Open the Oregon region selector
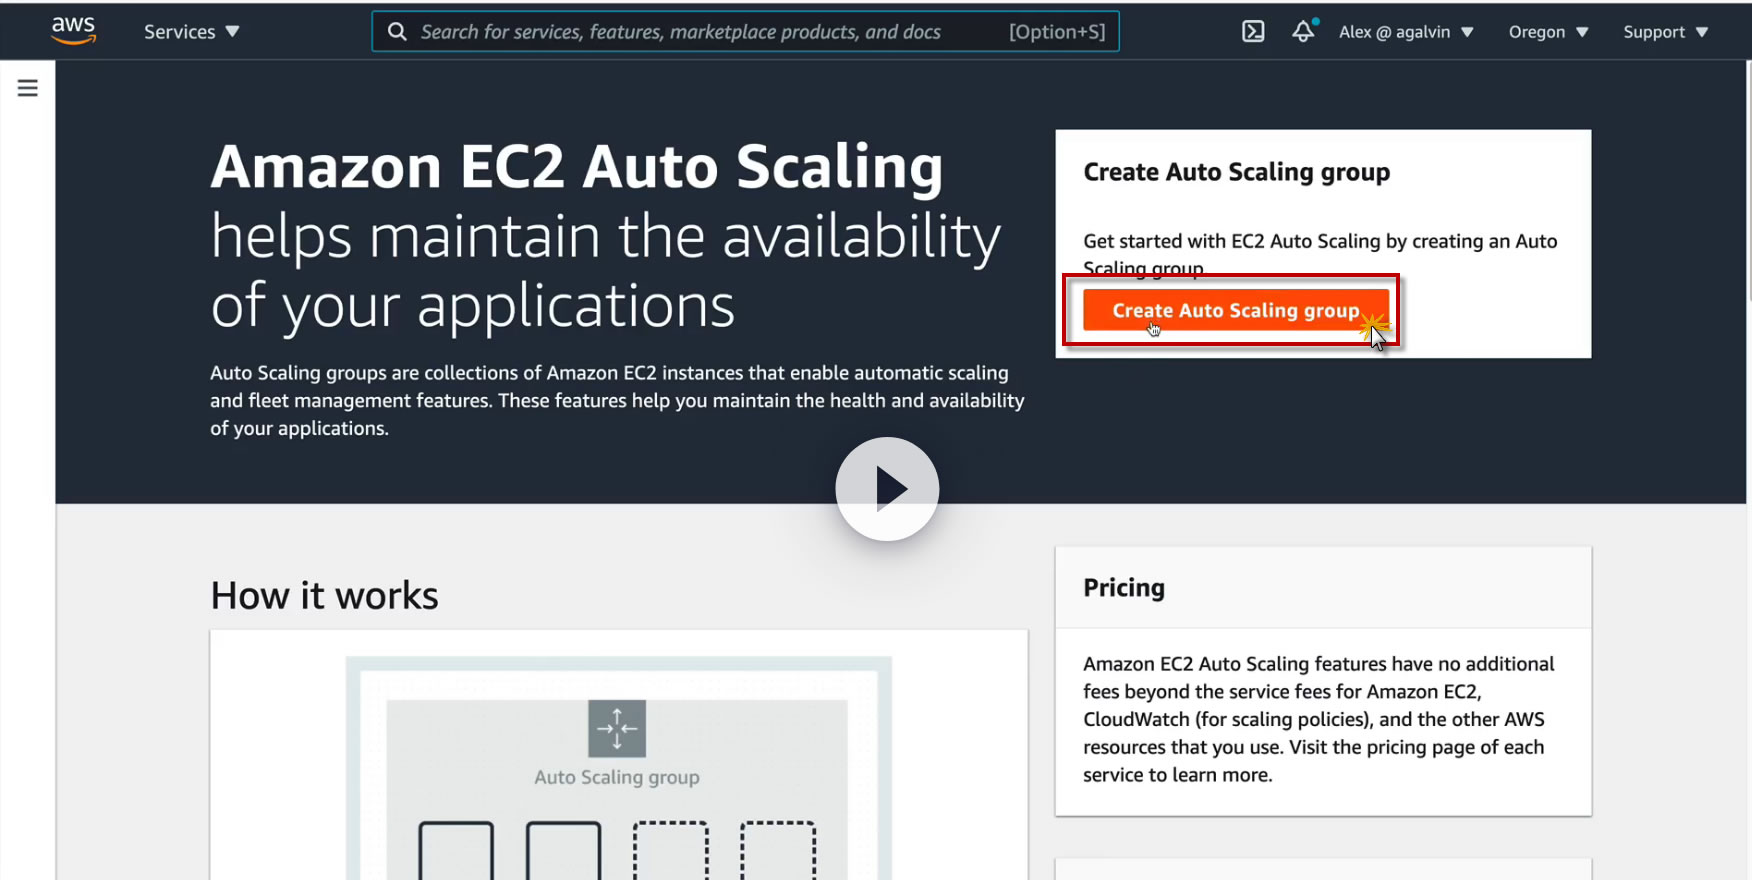The image size is (1752, 880). [1548, 32]
